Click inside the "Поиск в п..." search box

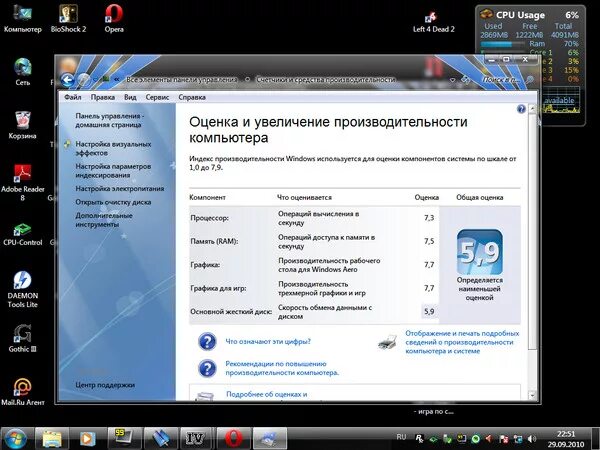(x=501, y=80)
